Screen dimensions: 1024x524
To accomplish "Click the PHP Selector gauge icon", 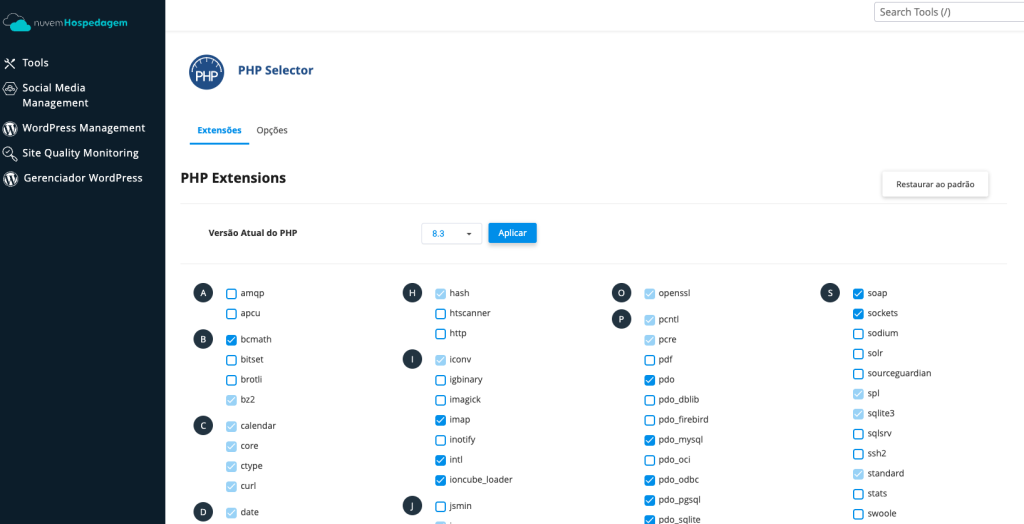I will click(207, 72).
